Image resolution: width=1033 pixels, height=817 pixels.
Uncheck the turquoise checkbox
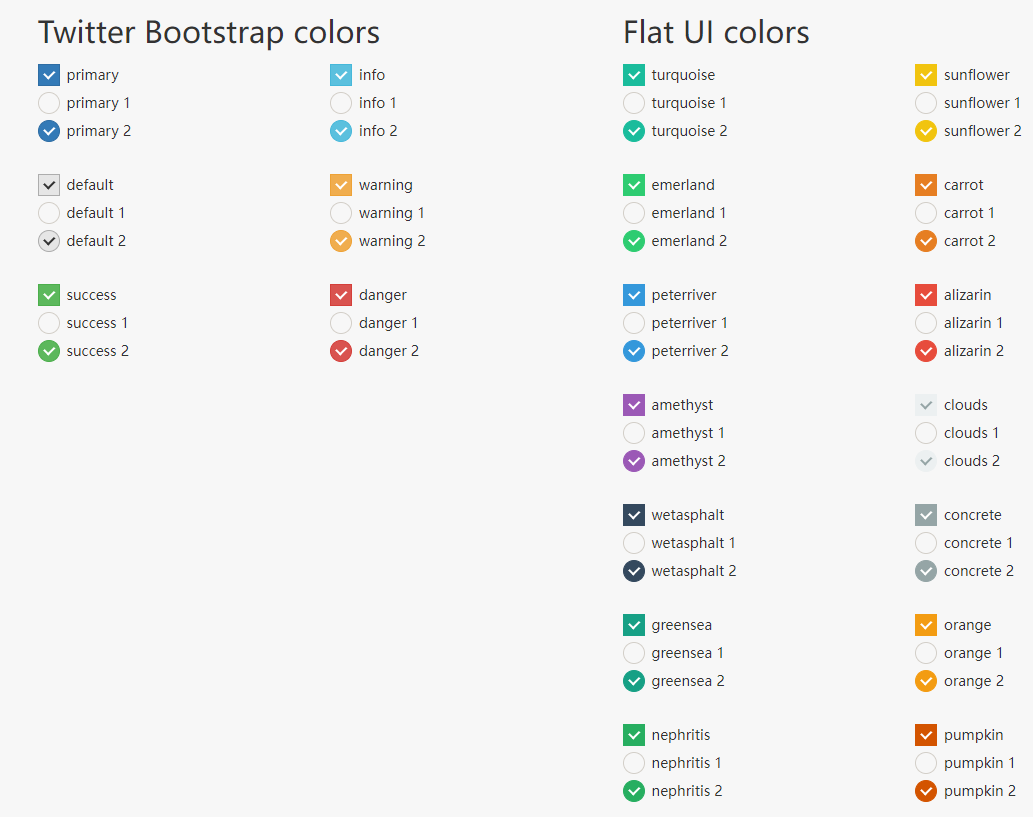(634, 75)
